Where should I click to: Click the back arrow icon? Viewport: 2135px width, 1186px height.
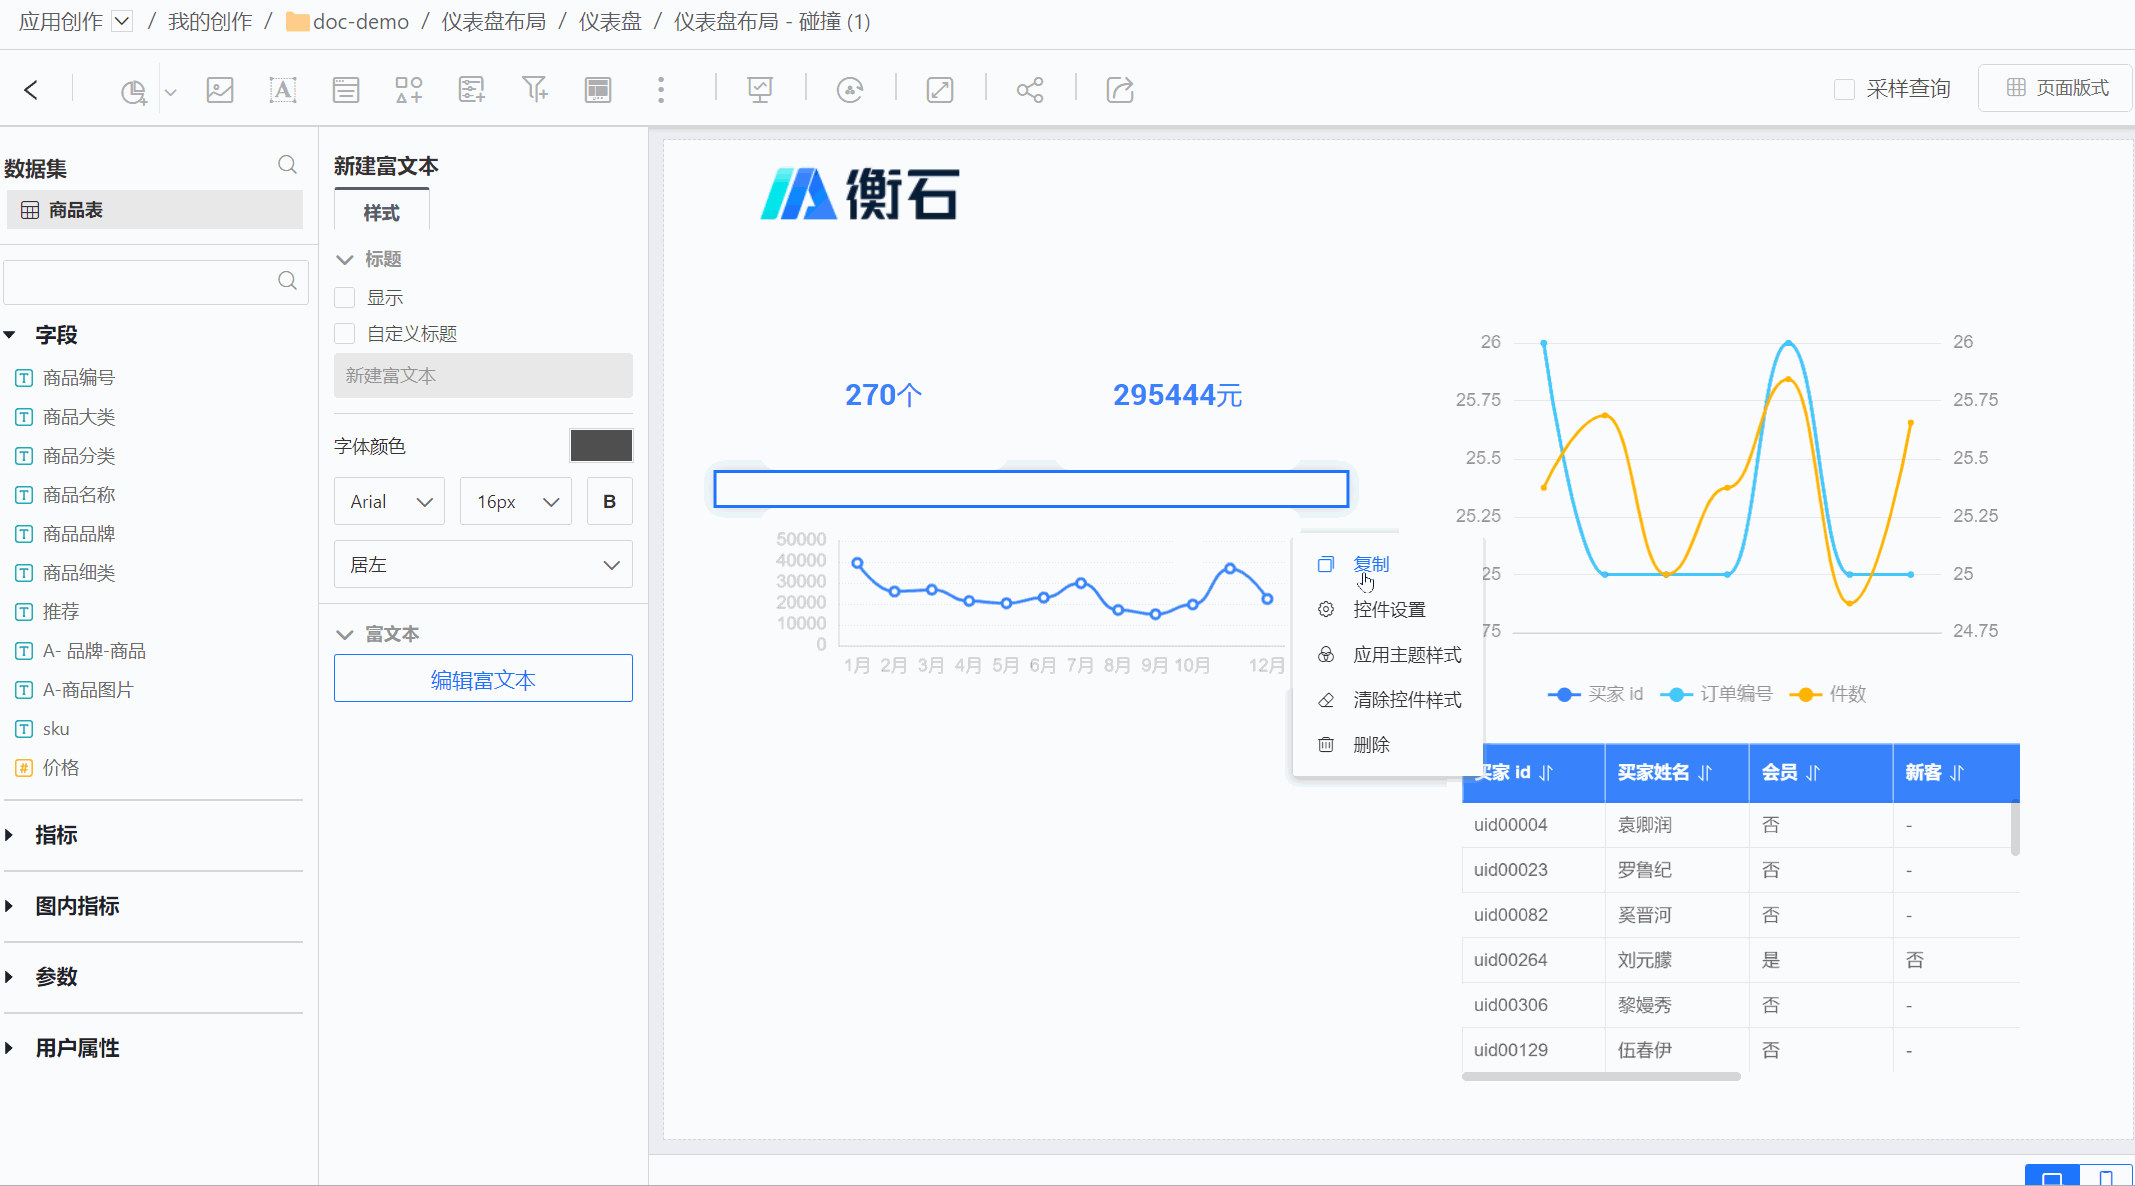point(31,90)
